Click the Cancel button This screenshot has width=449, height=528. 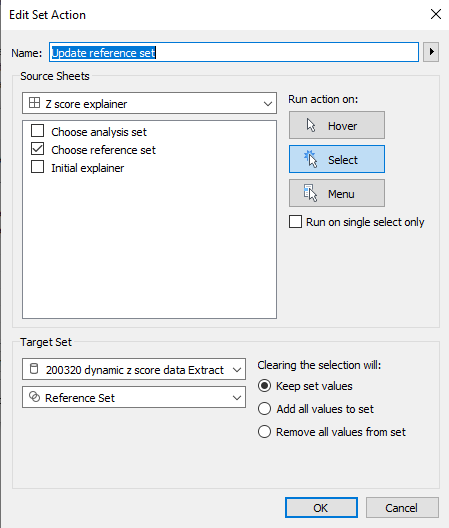pos(402,507)
